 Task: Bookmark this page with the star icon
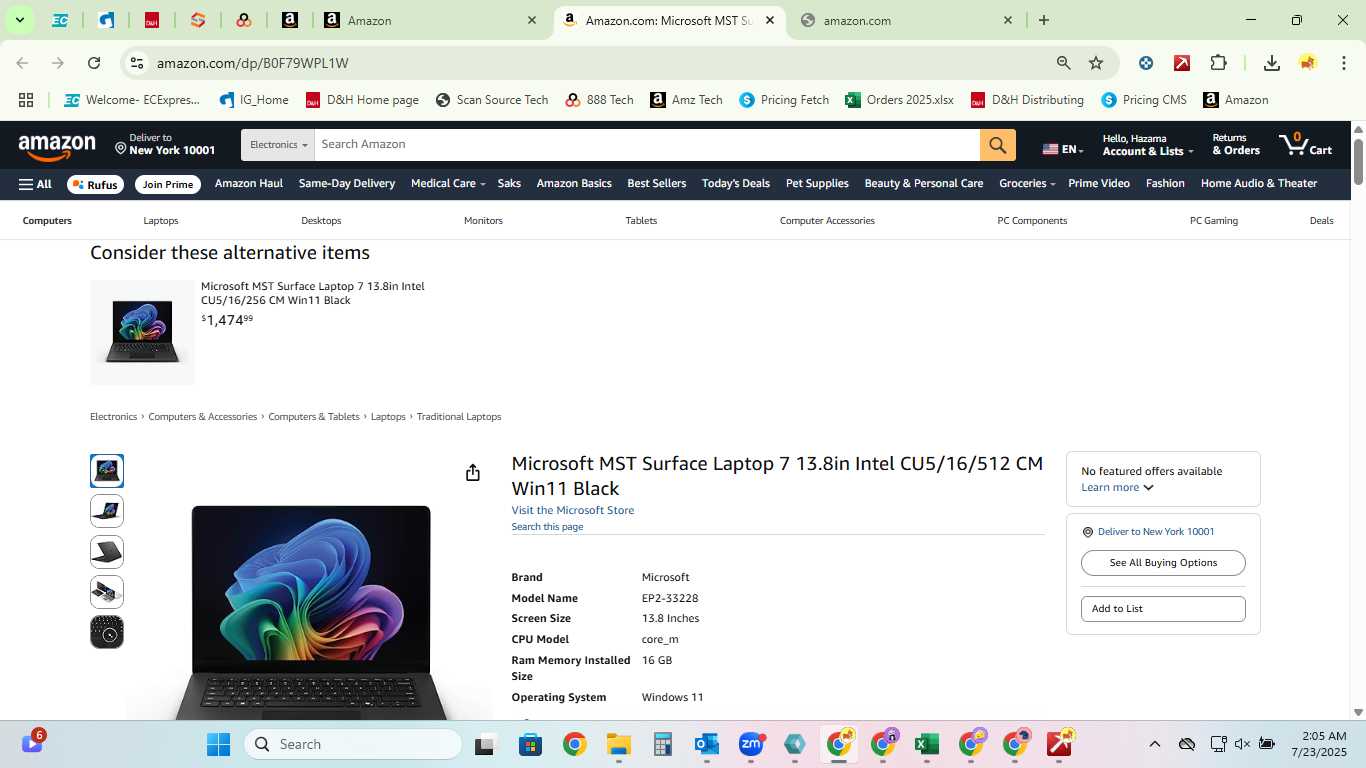(x=1096, y=63)
